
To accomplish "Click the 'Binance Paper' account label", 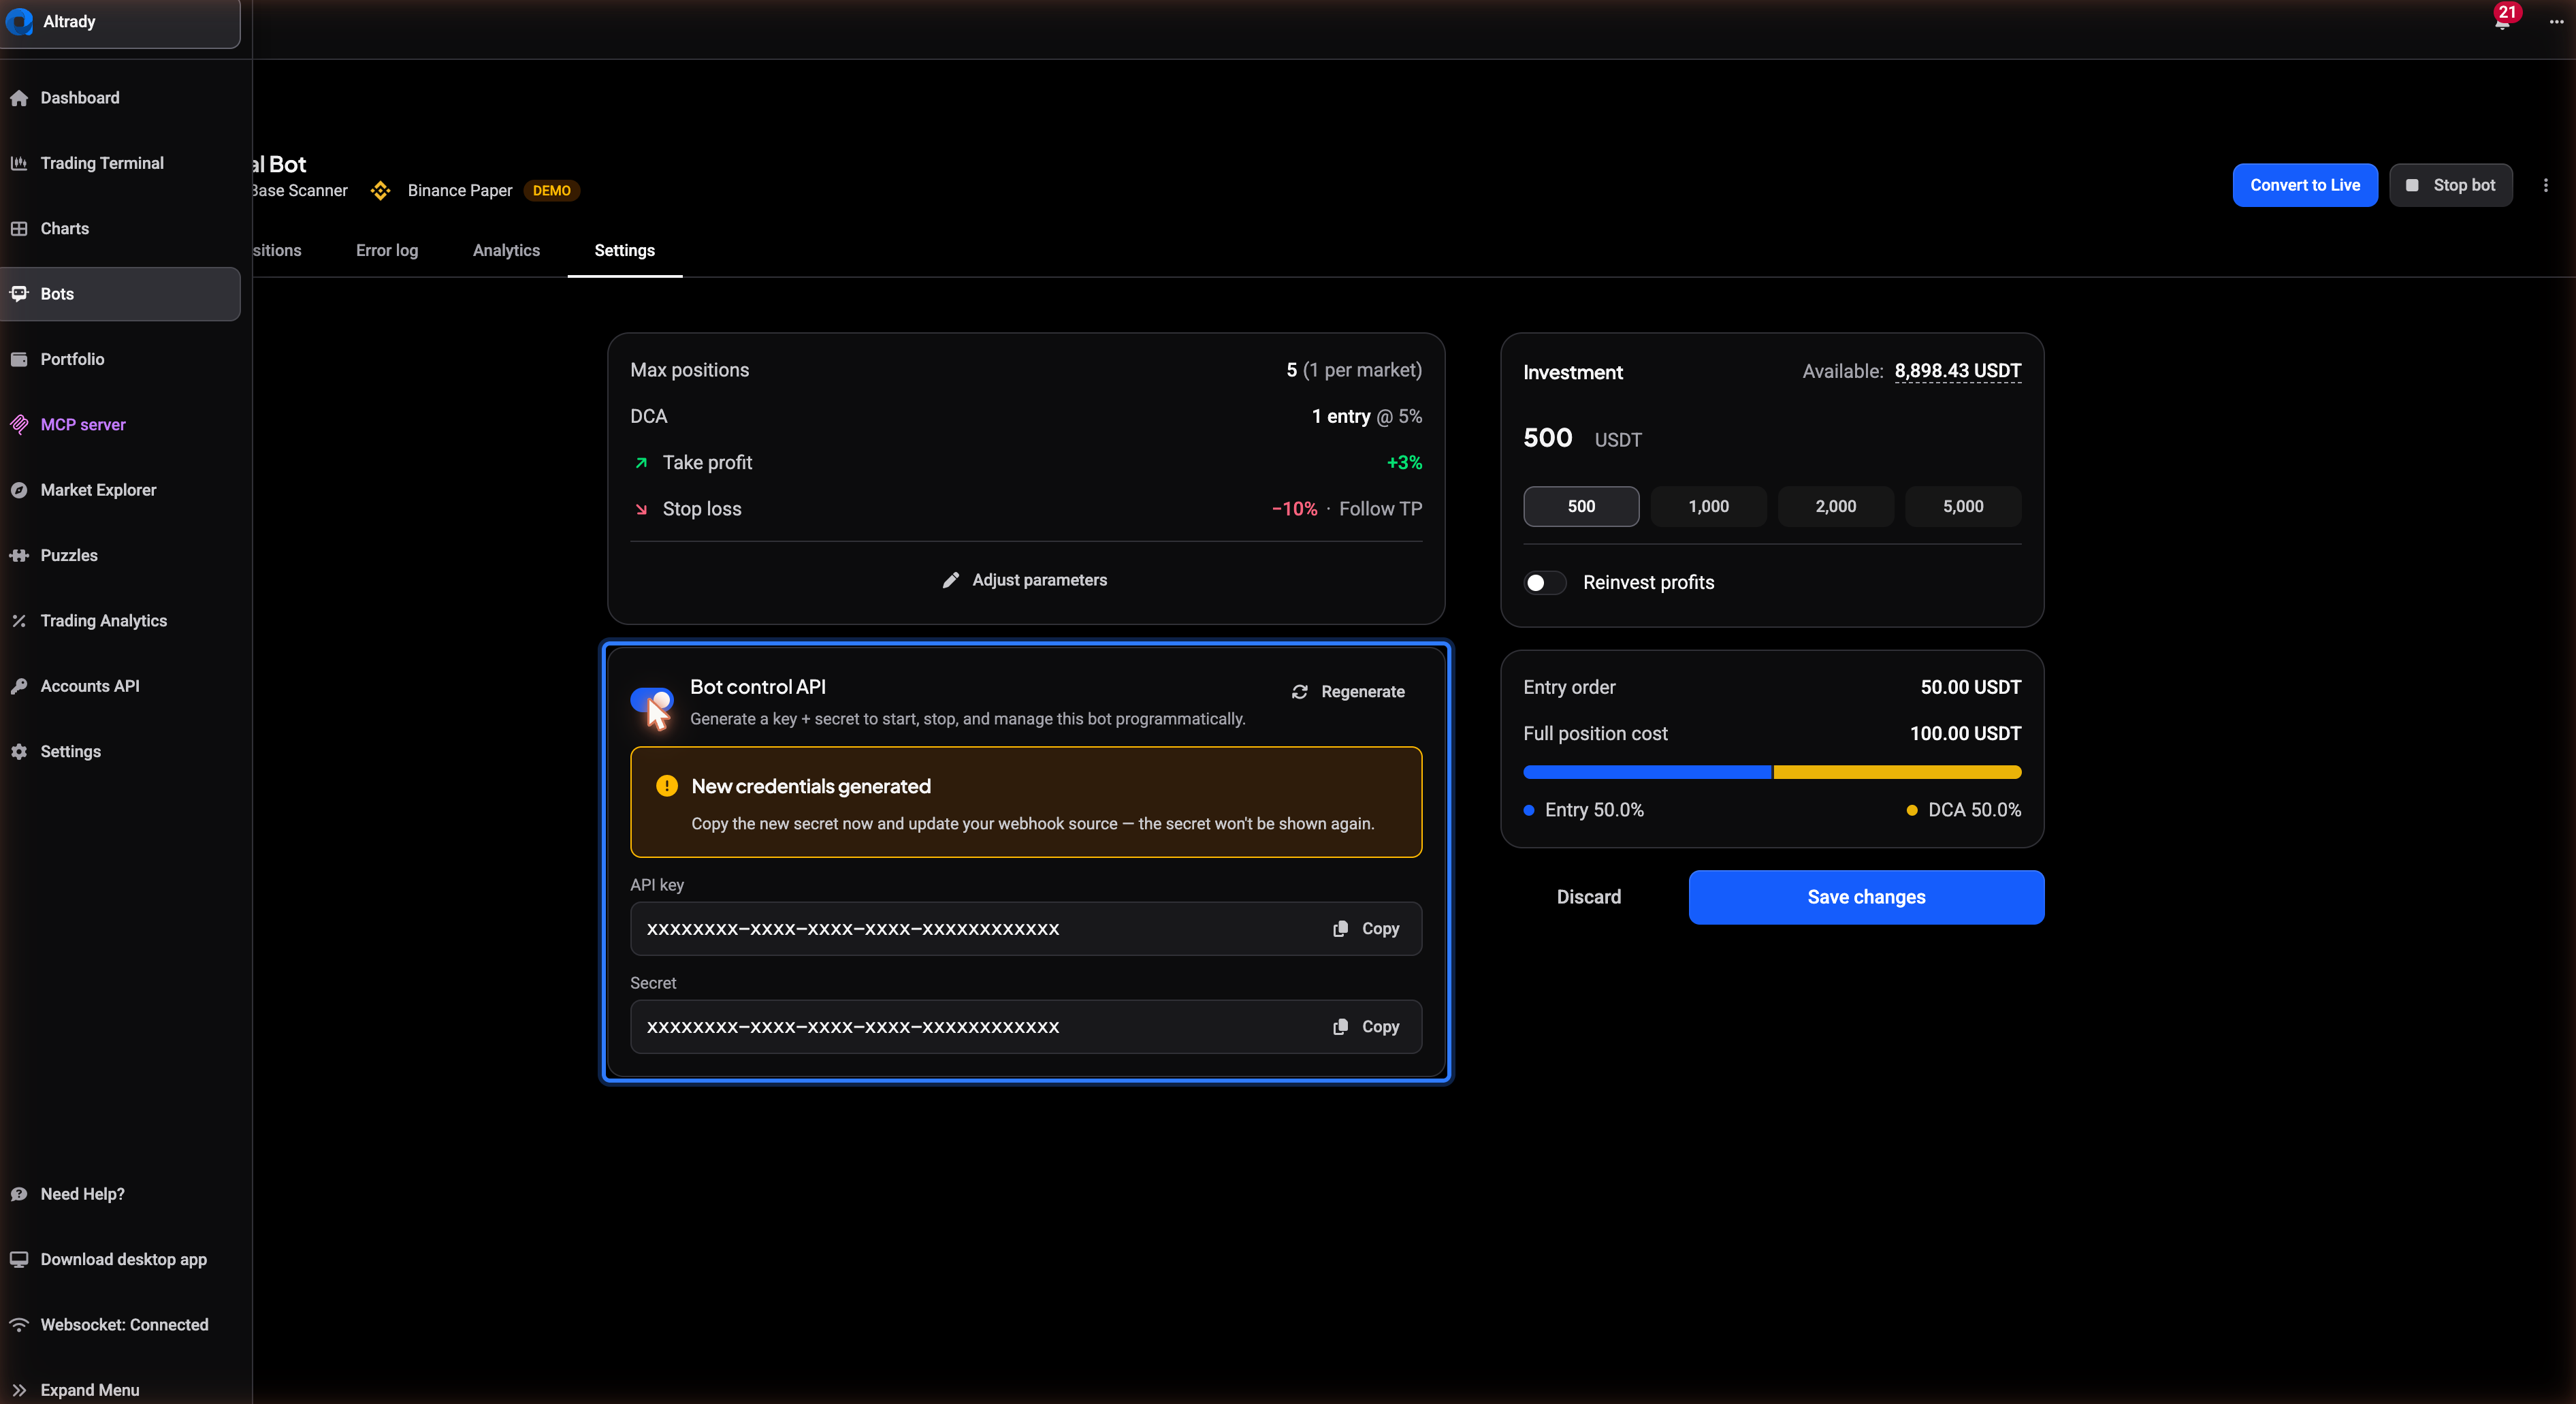I will click(460, 190).
